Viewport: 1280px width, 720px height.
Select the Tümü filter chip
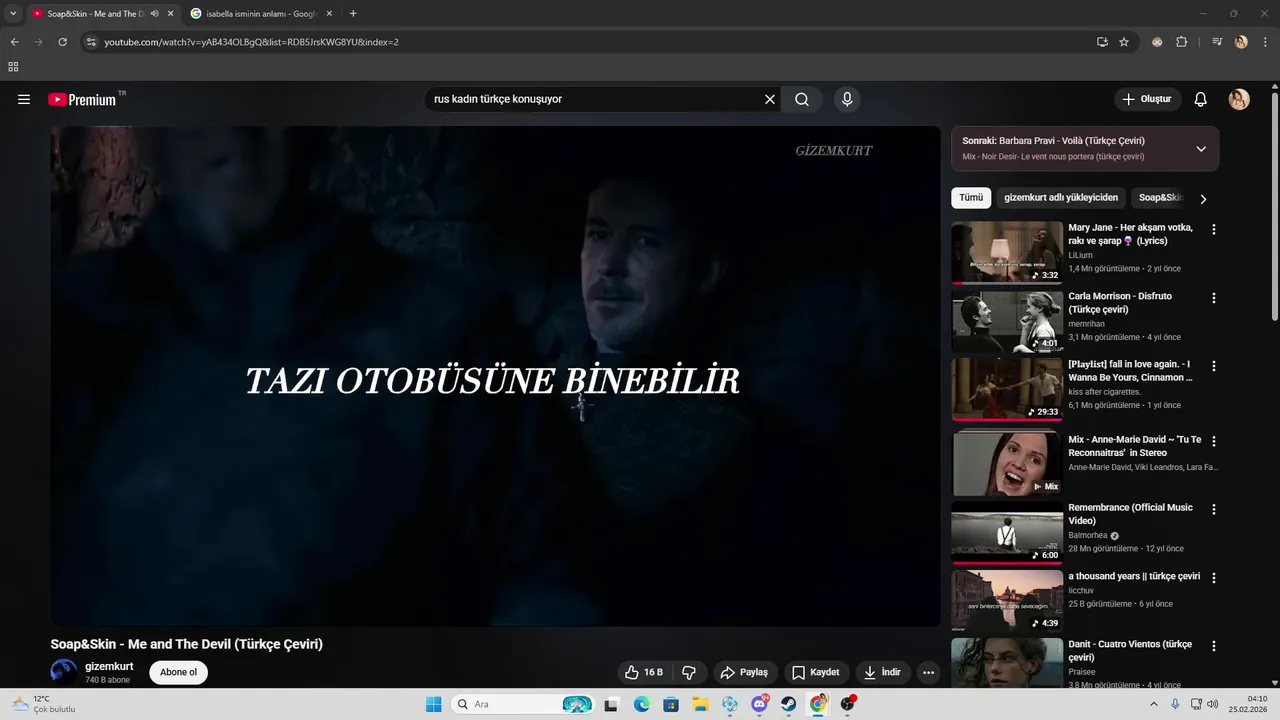(971, 198)
